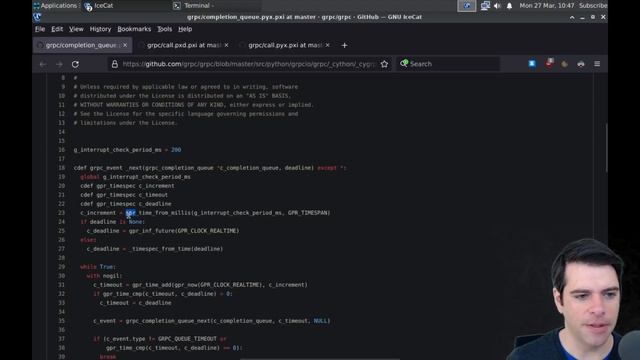
Task: Go back to the previous page
Action: [43, 64]
